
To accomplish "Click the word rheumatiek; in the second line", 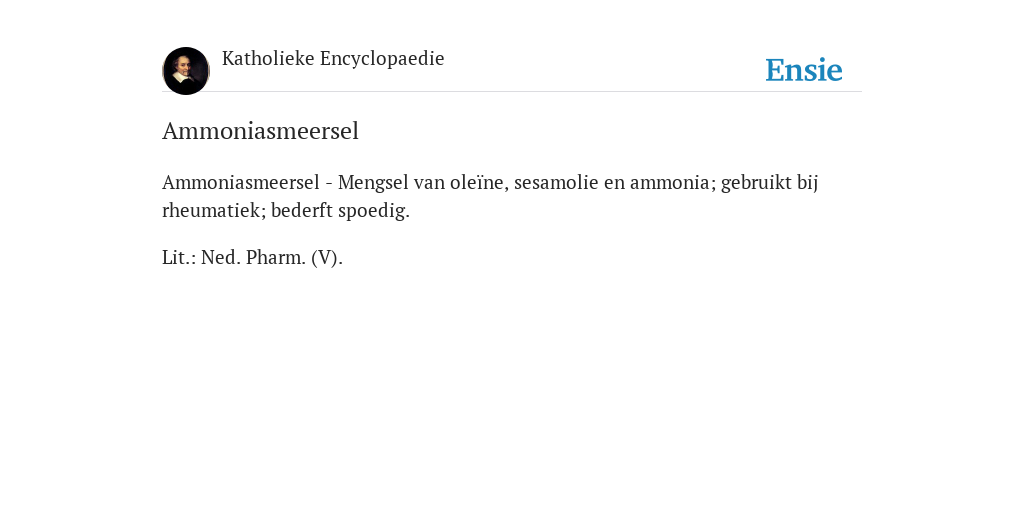I will pyautogui.click(x=214, y=211).
